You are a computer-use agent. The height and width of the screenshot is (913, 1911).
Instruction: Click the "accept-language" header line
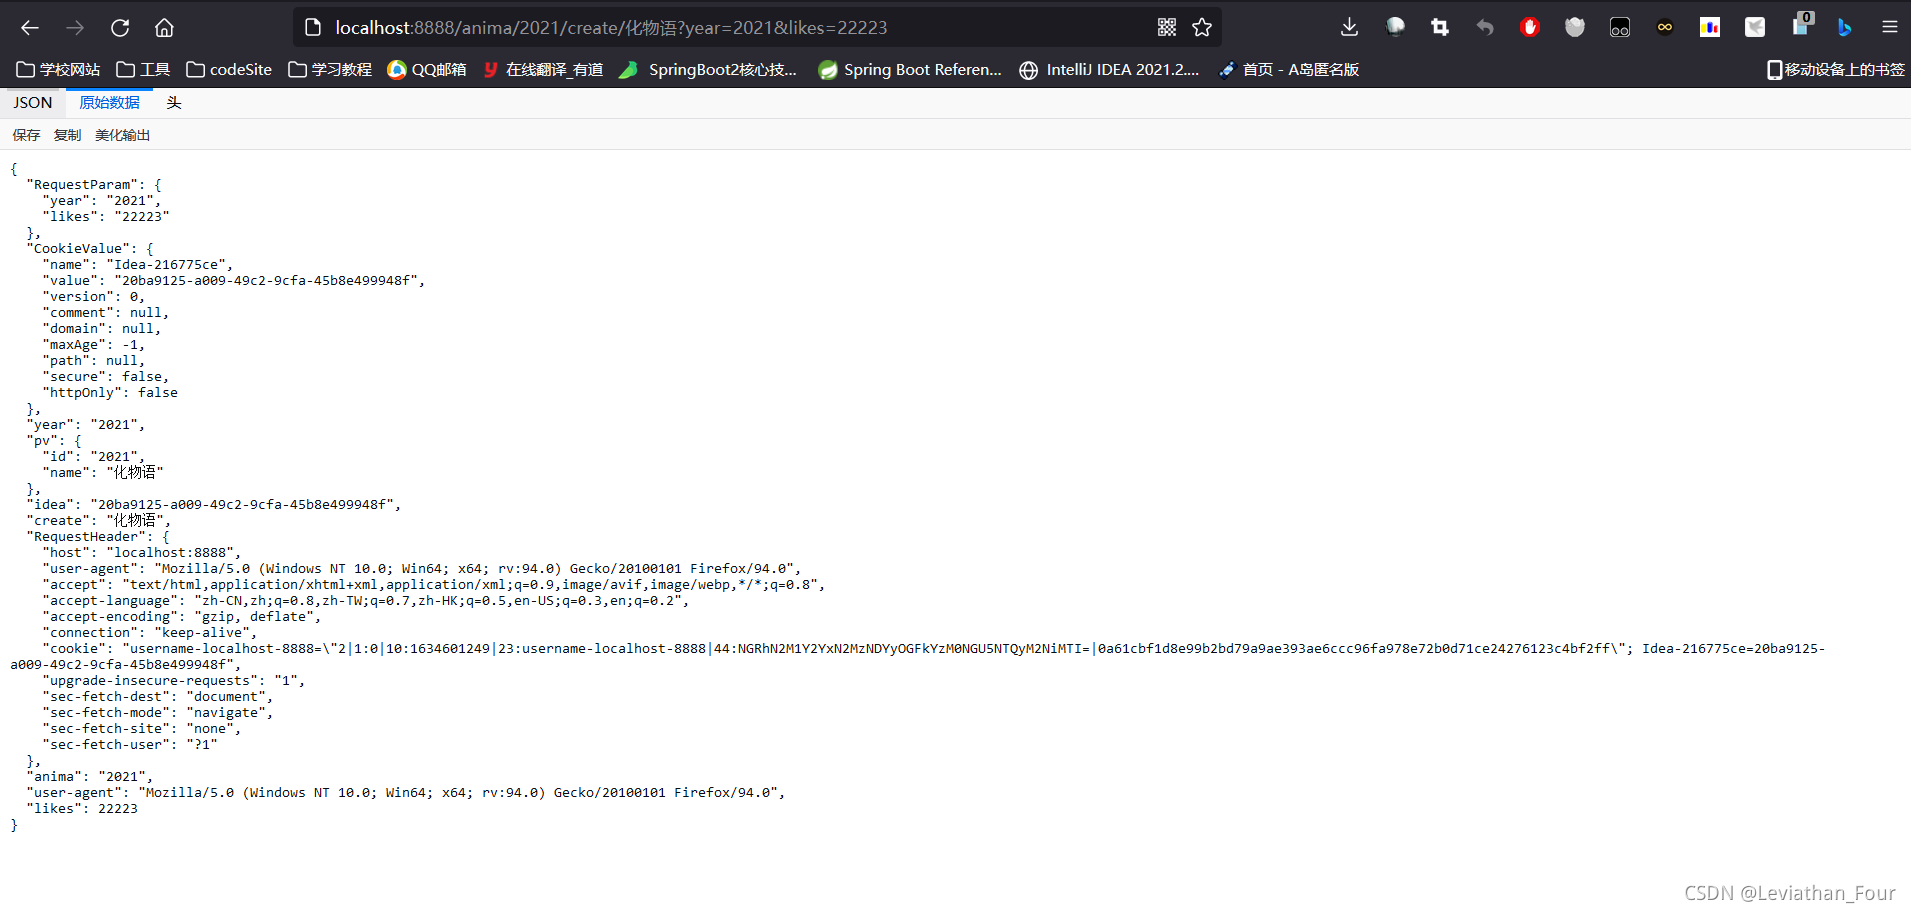coord(366,601)
